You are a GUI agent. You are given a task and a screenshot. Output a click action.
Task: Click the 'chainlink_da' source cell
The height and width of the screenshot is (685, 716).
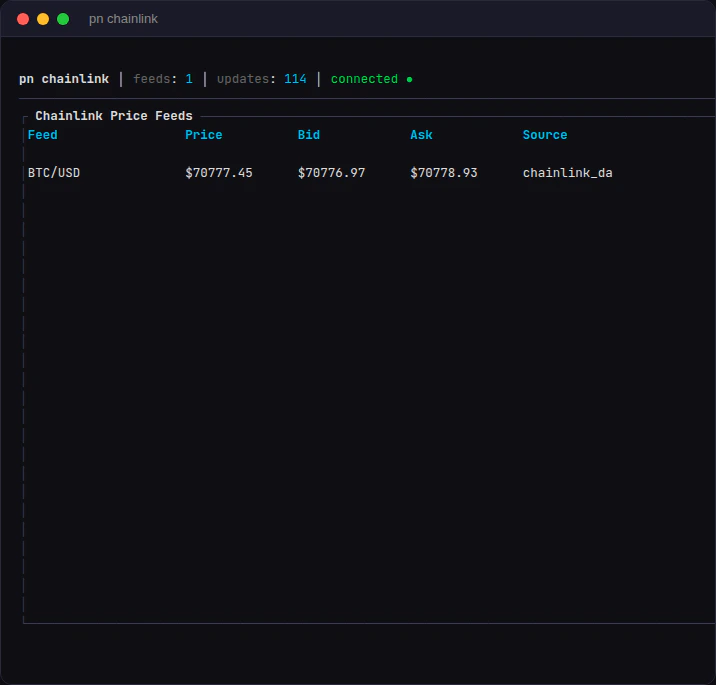568,173
